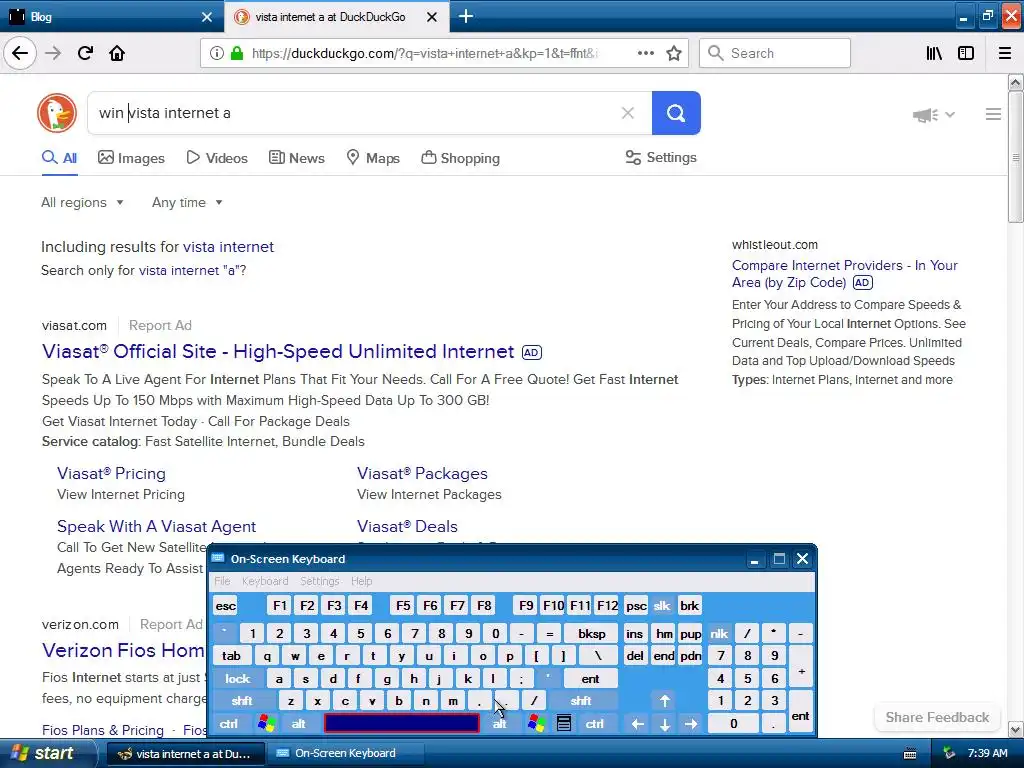Open DuckDuckGo side menu icon

click(x=993, y=114)
